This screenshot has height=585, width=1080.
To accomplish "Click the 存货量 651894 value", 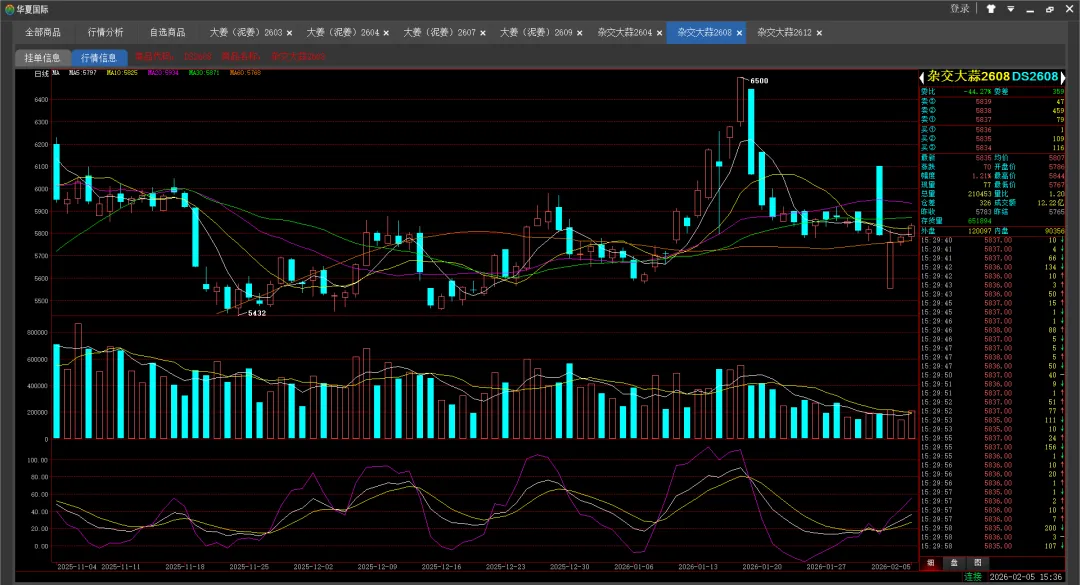I will (x=979, y=221).
